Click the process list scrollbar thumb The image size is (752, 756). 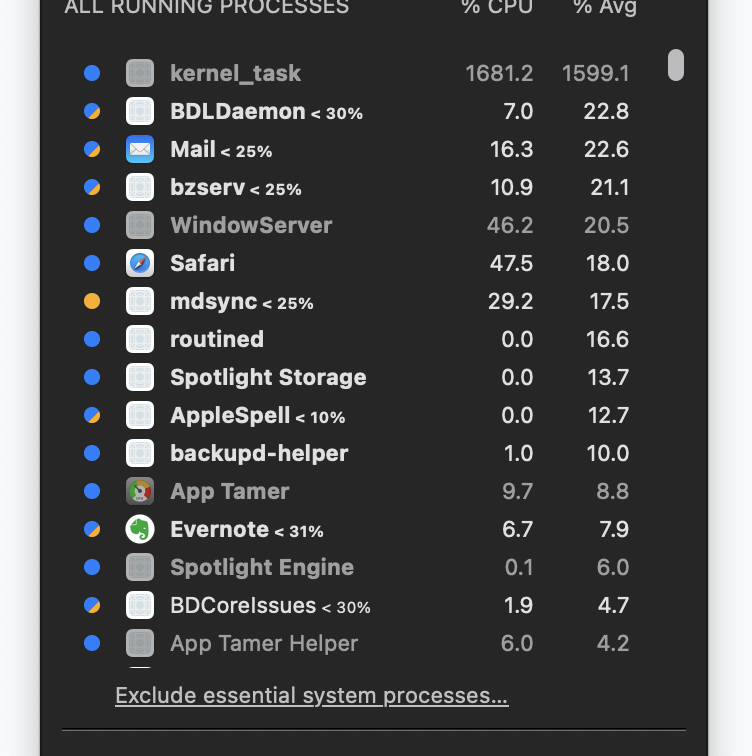676,65
